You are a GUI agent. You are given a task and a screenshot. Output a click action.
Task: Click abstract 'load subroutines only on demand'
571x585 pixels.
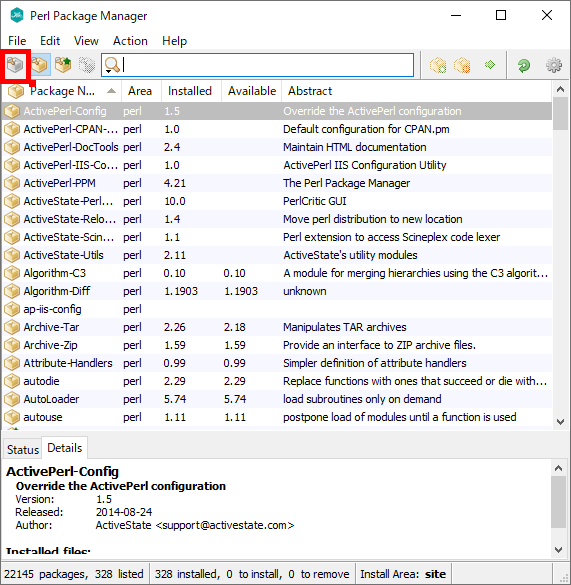(x=362, y=399)
